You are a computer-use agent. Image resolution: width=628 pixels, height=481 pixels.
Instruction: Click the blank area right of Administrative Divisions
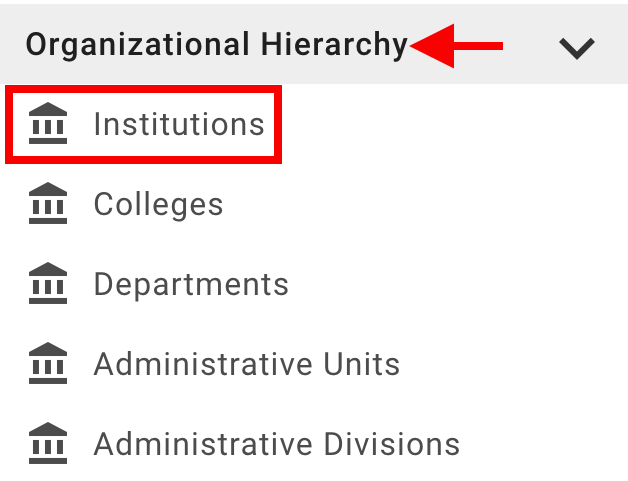click(540, 443)
